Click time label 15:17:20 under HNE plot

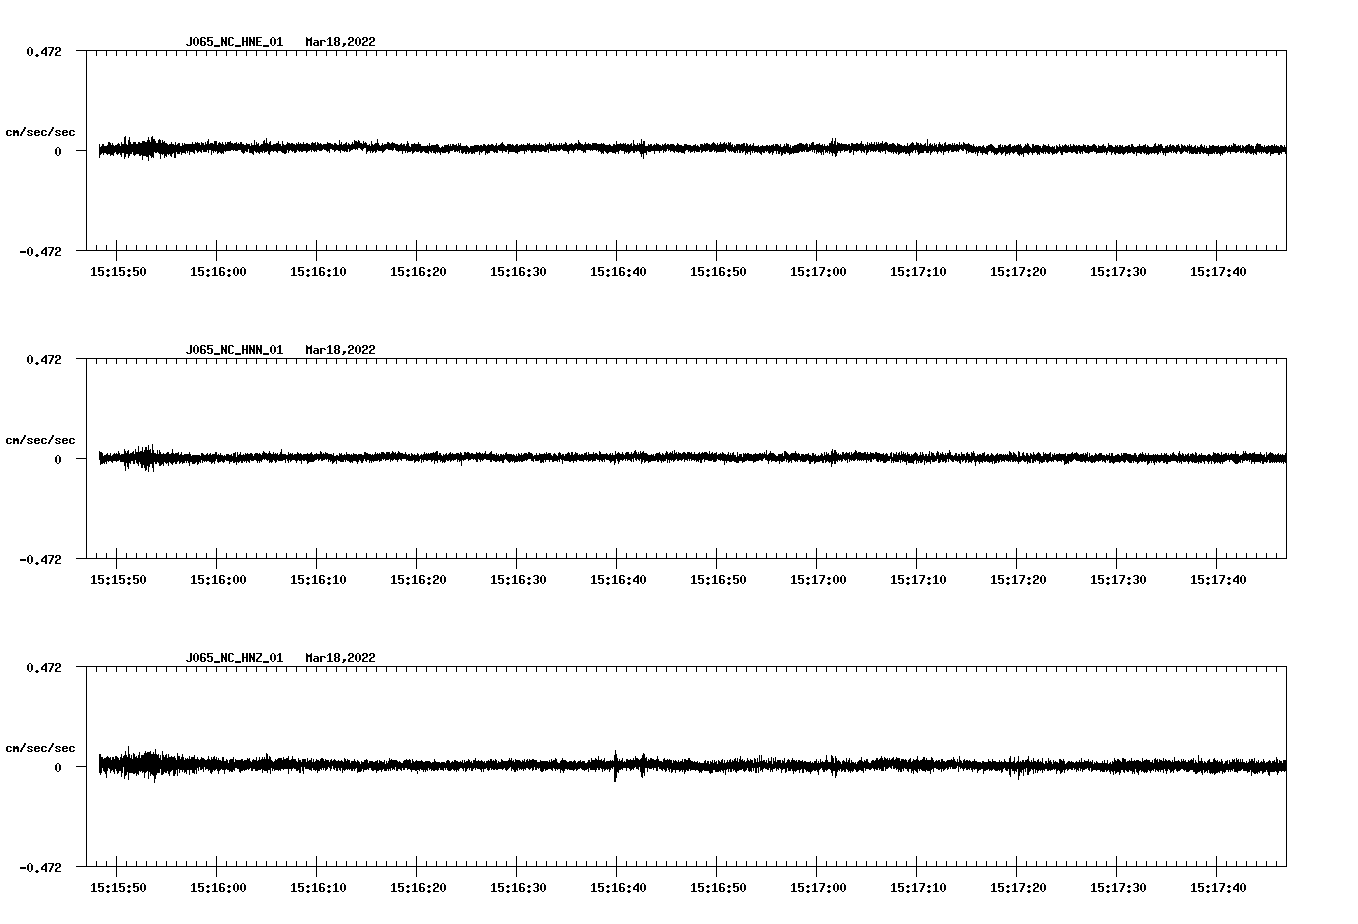pyautogui.click(x=1018, y=272)
